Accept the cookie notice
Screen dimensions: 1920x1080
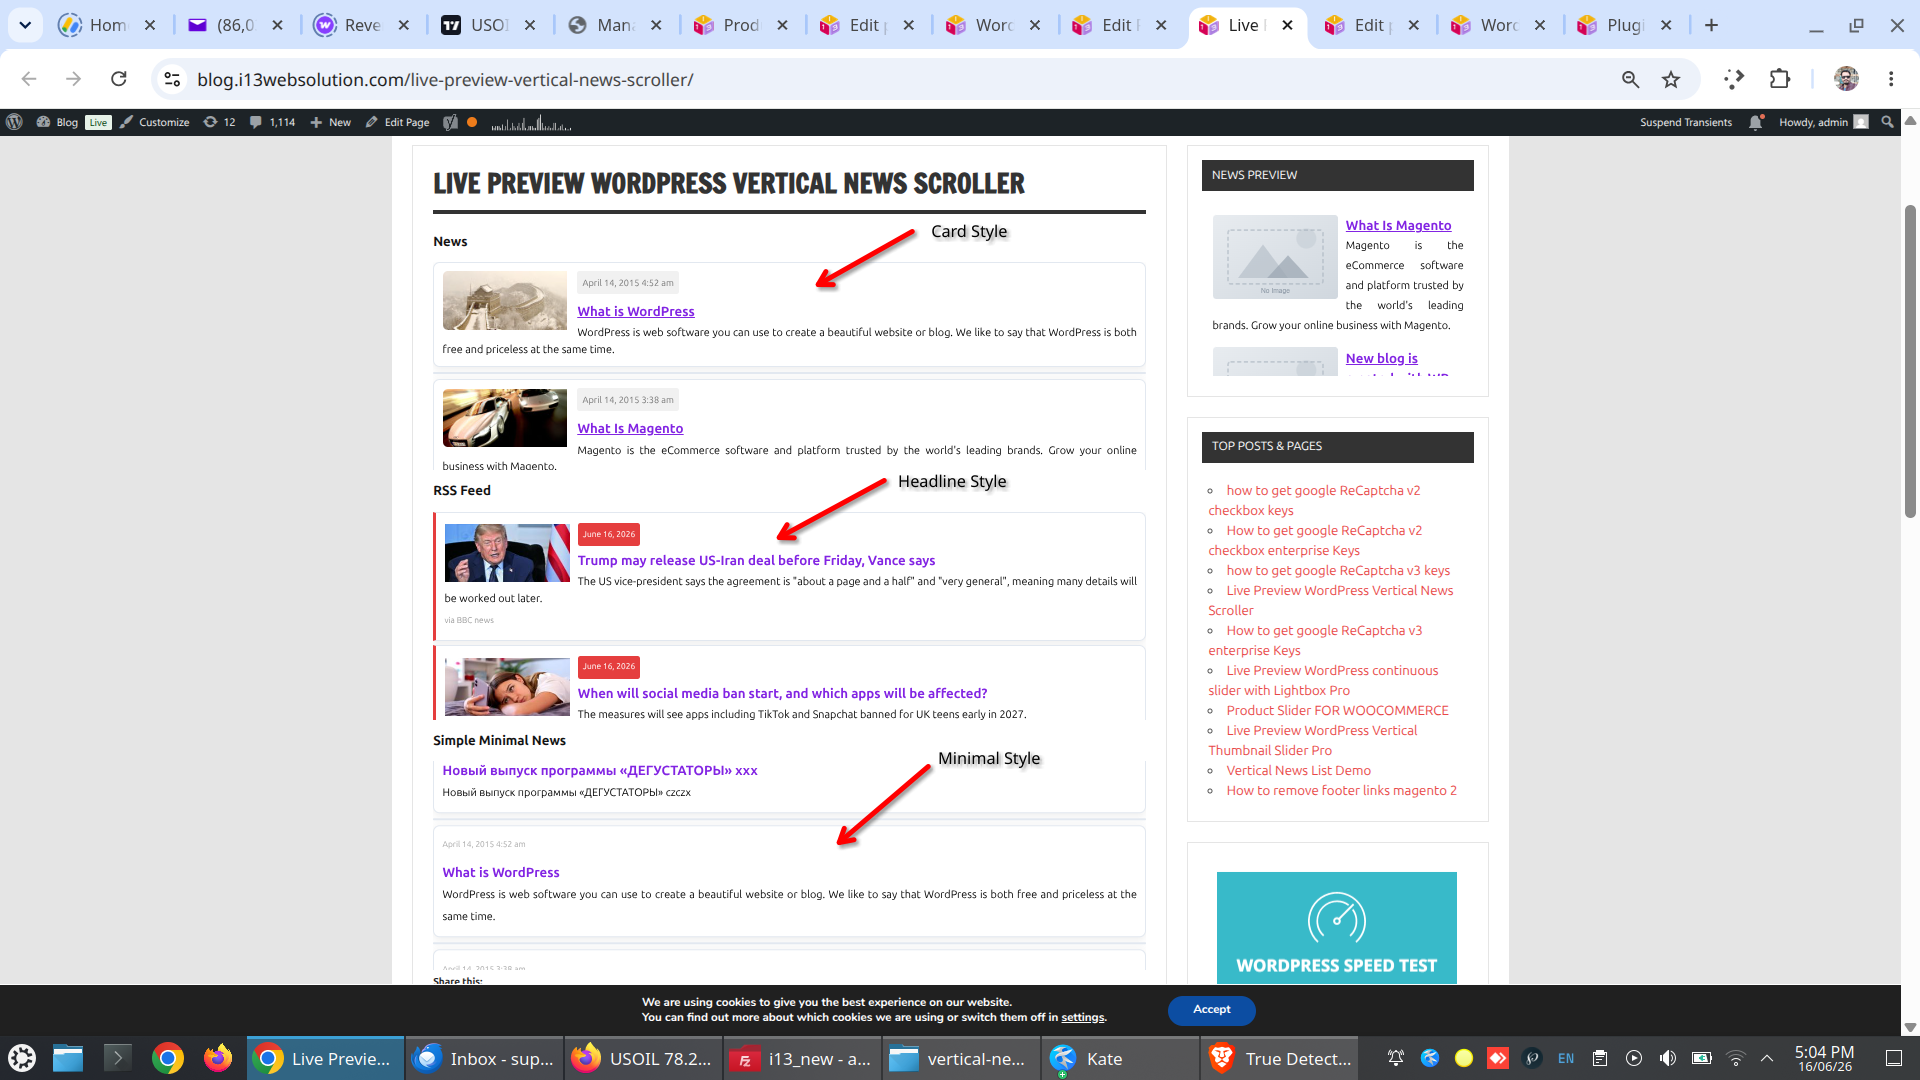(x=1211, y=1010)
